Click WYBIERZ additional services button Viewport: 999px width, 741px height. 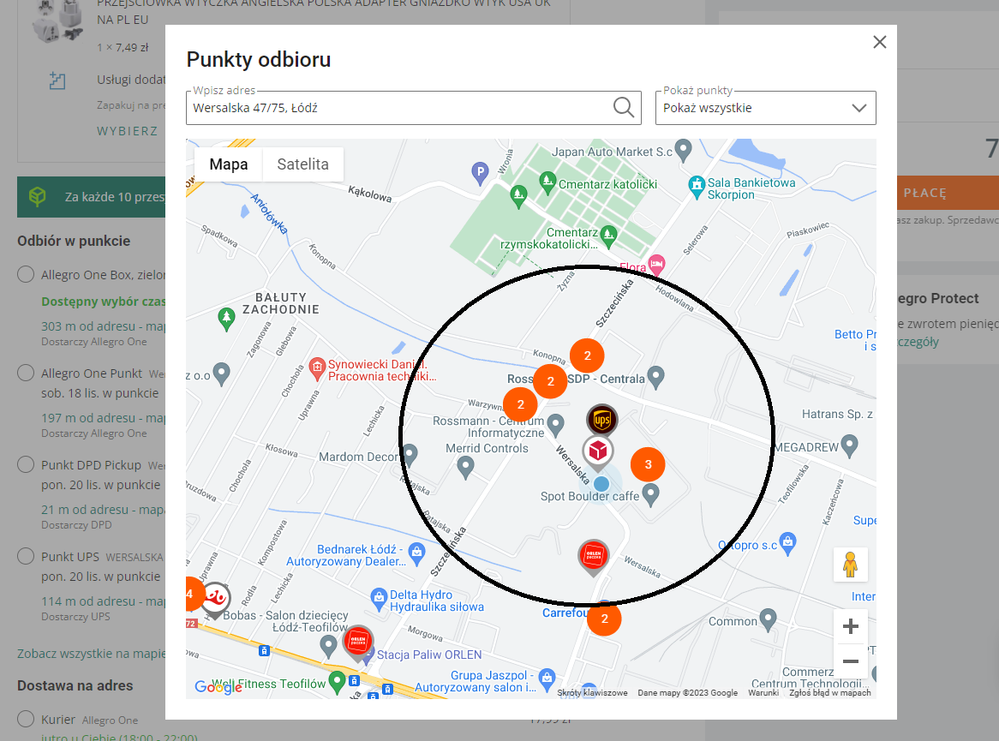[127, 131]
